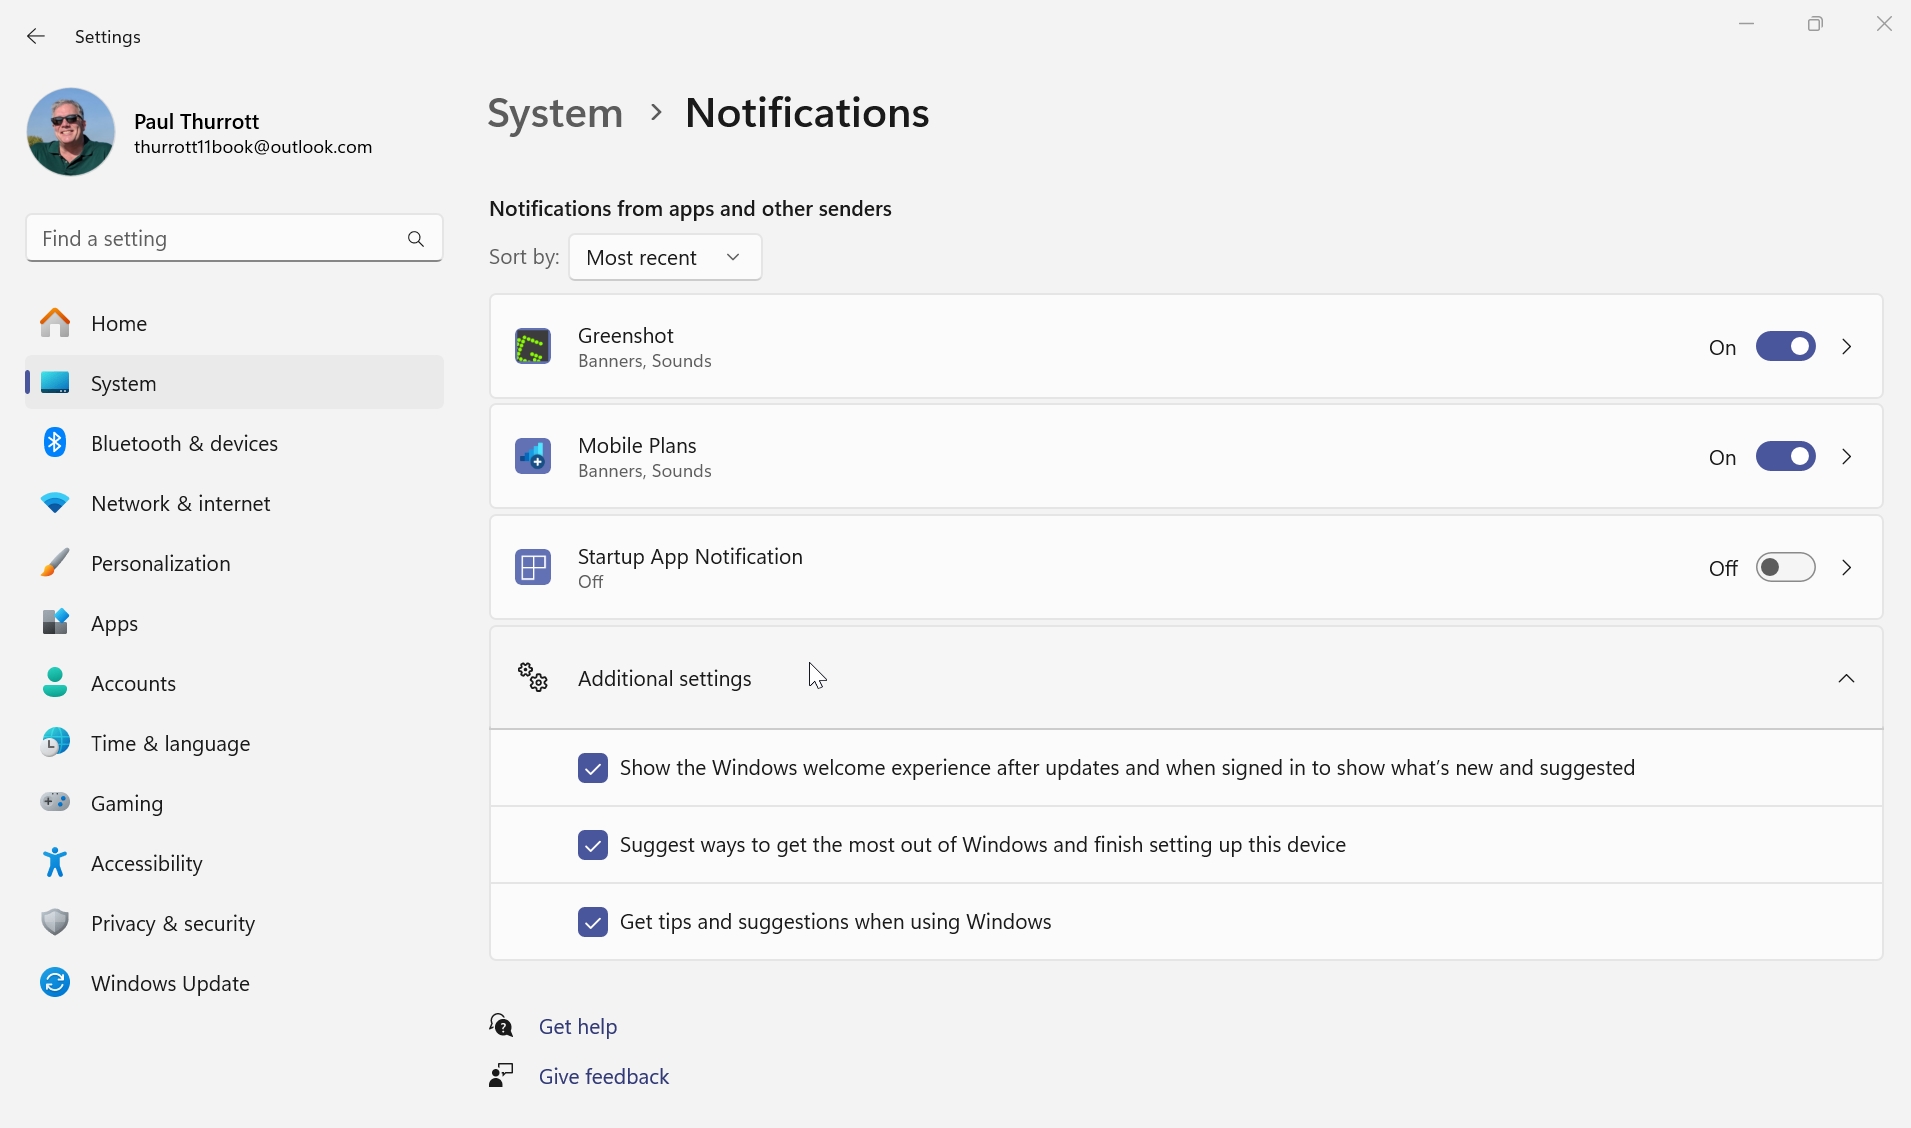This screenshot has width=1911, height=1128.
Task: Click the Startup App Notification icon
Action: pos(533,568)
